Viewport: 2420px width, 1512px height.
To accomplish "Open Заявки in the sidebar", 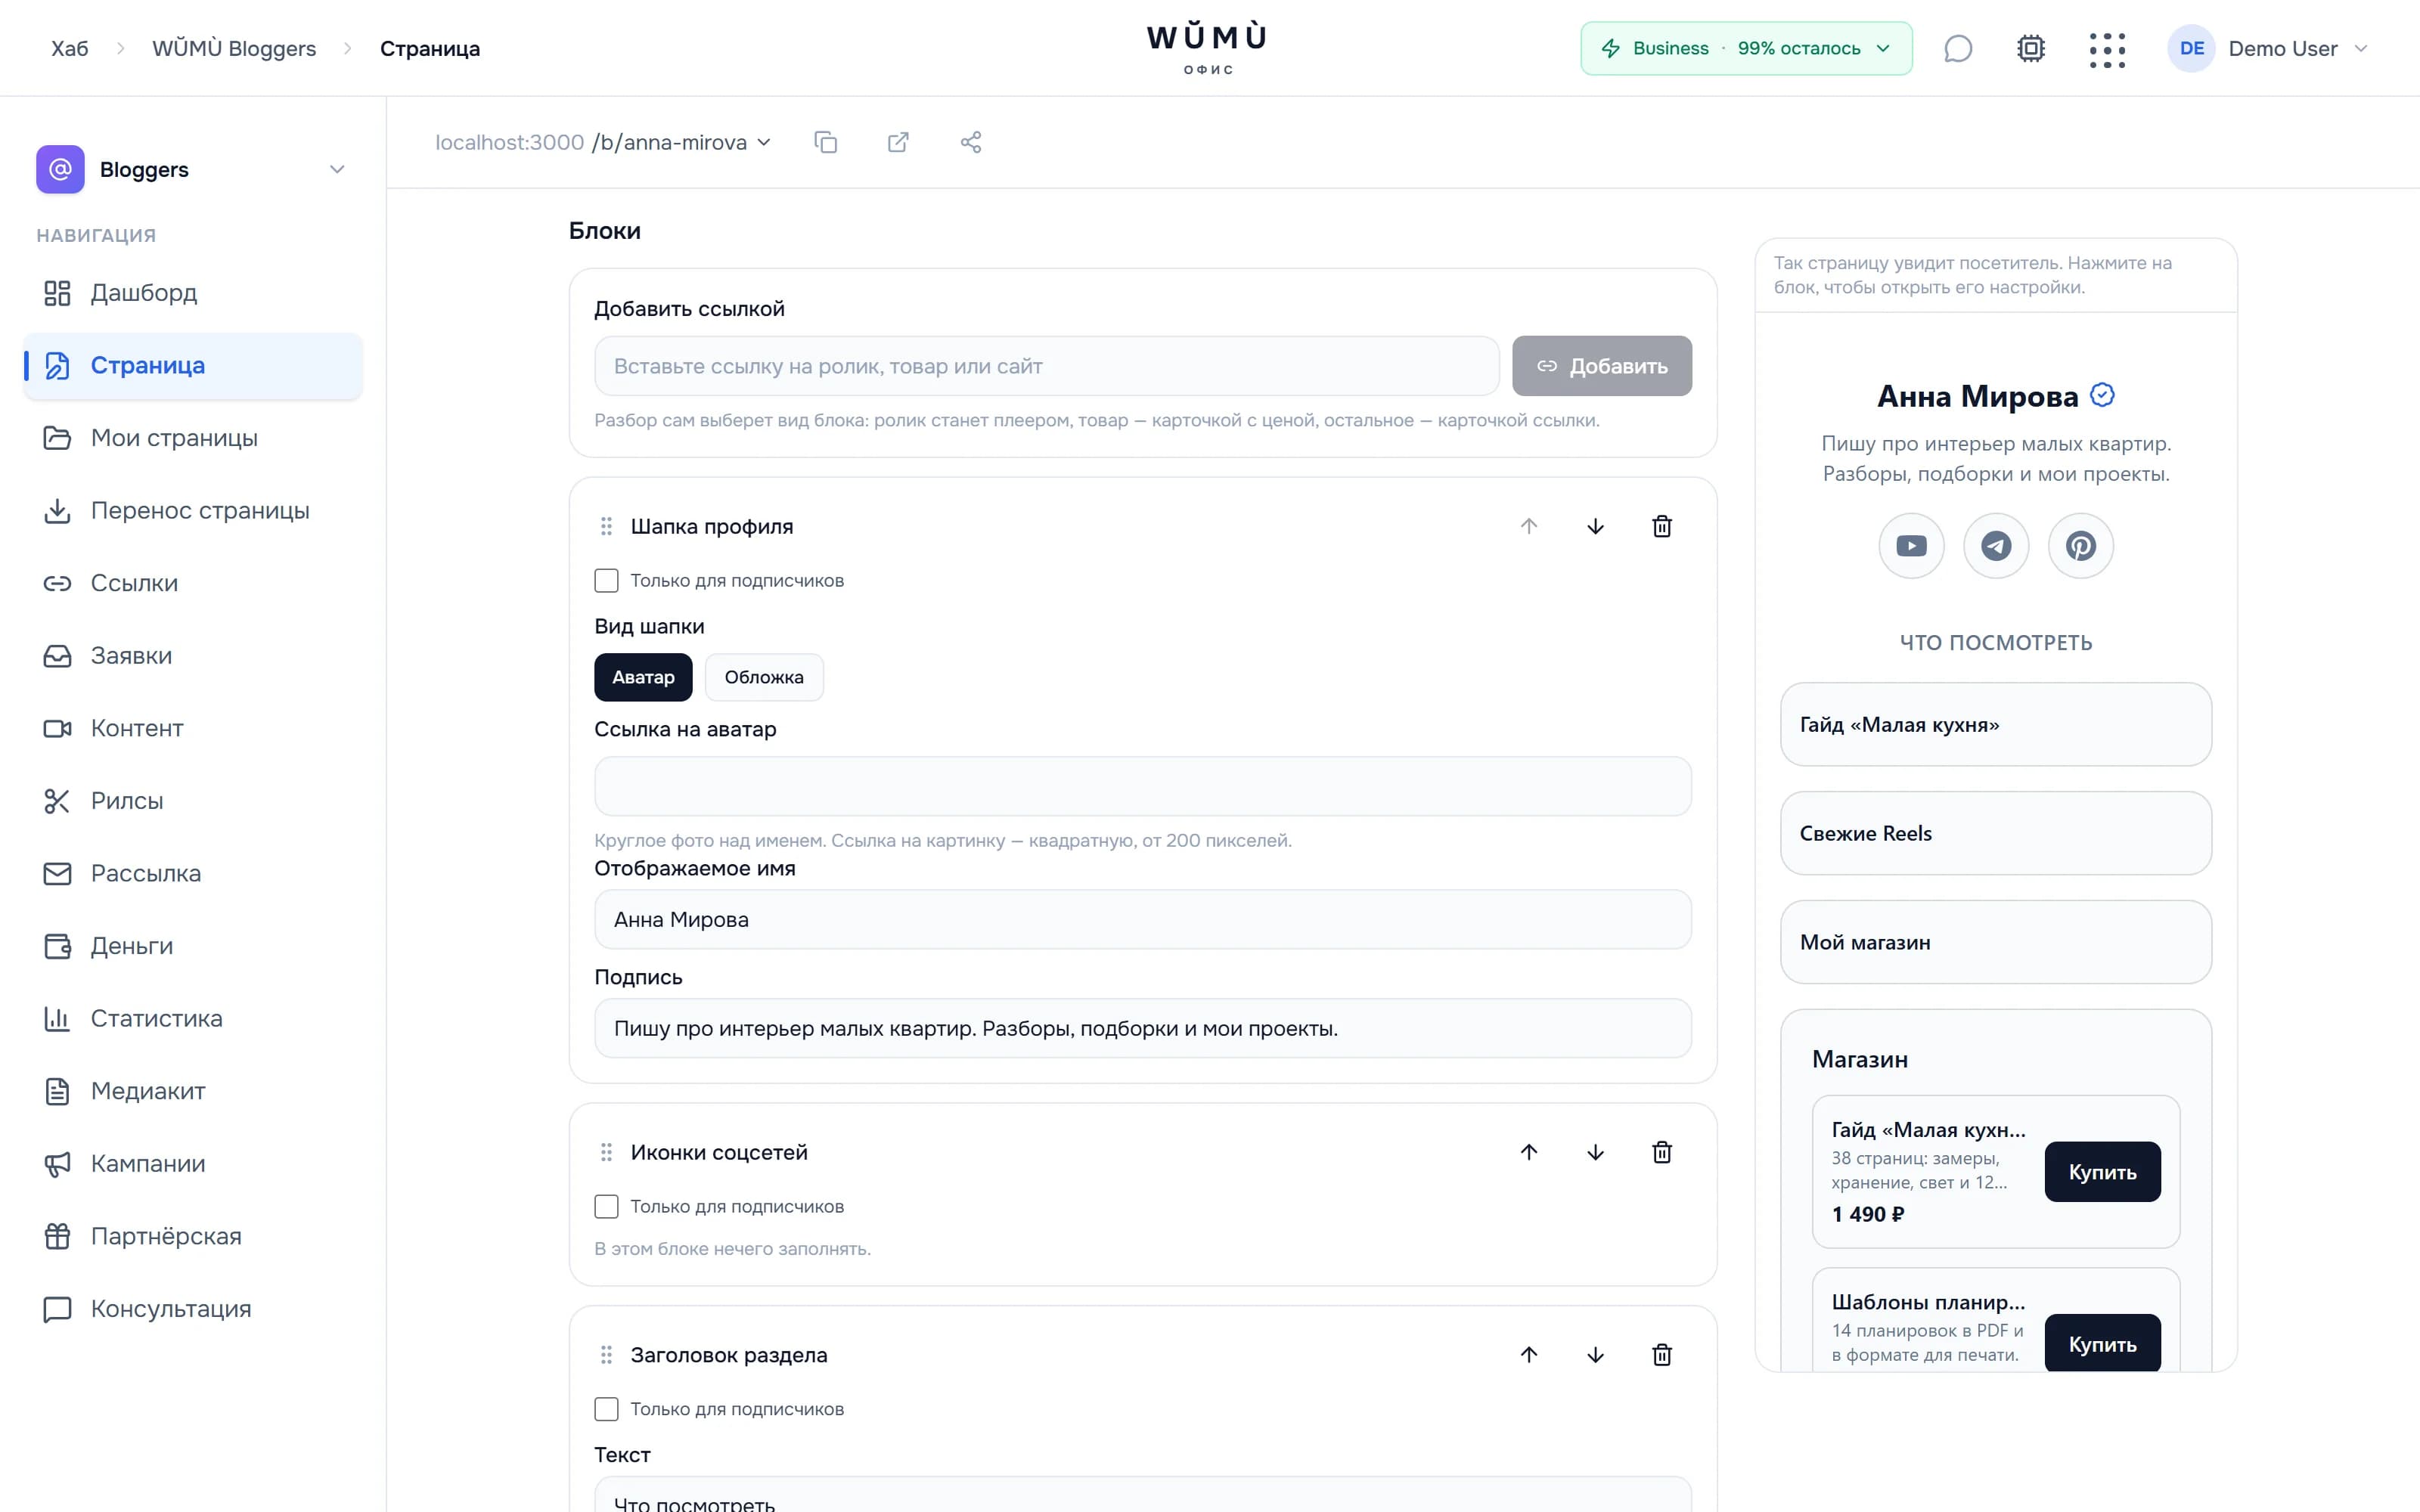I will [193, 656].
